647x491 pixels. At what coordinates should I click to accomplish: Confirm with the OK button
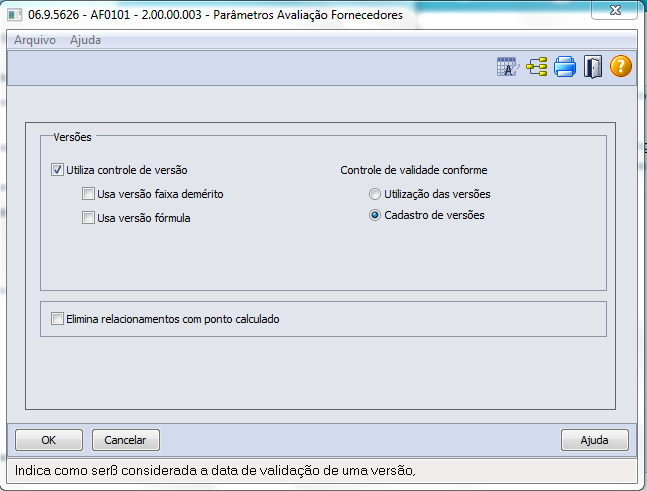pos(49,440)
